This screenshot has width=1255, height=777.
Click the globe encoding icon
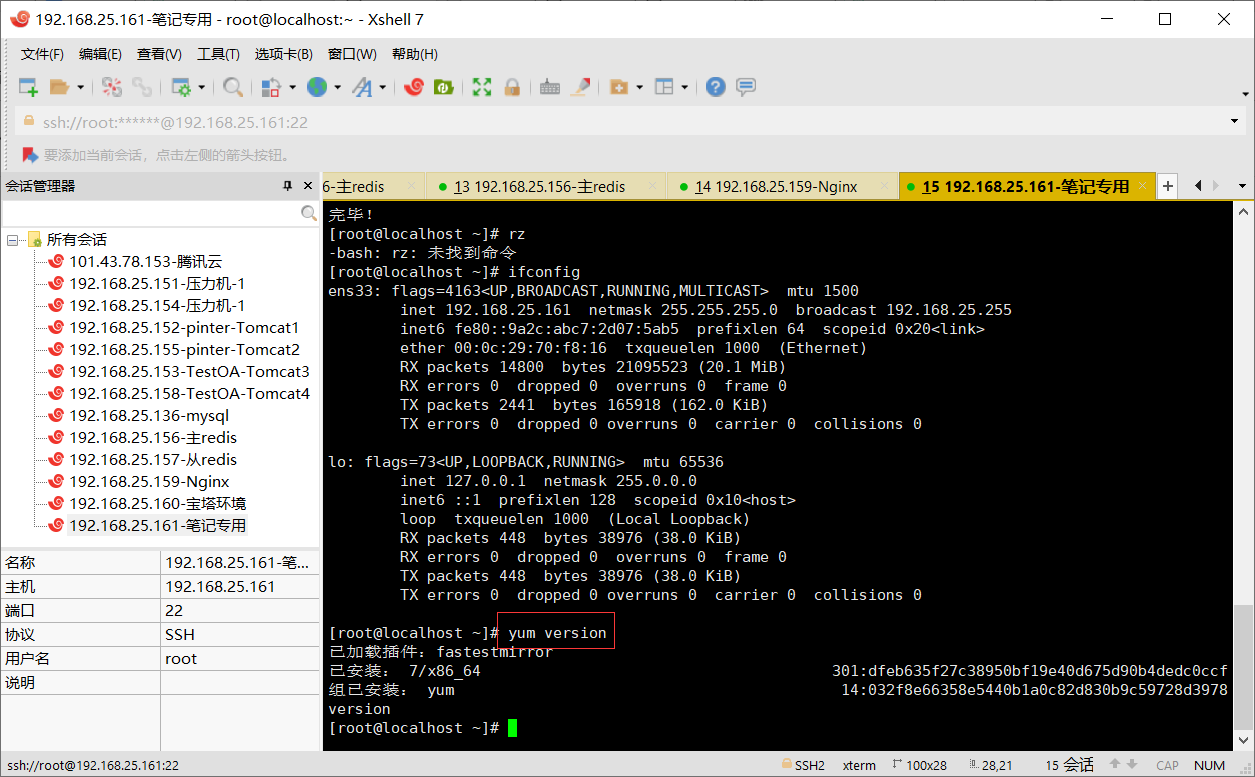[x=317, y=88]
